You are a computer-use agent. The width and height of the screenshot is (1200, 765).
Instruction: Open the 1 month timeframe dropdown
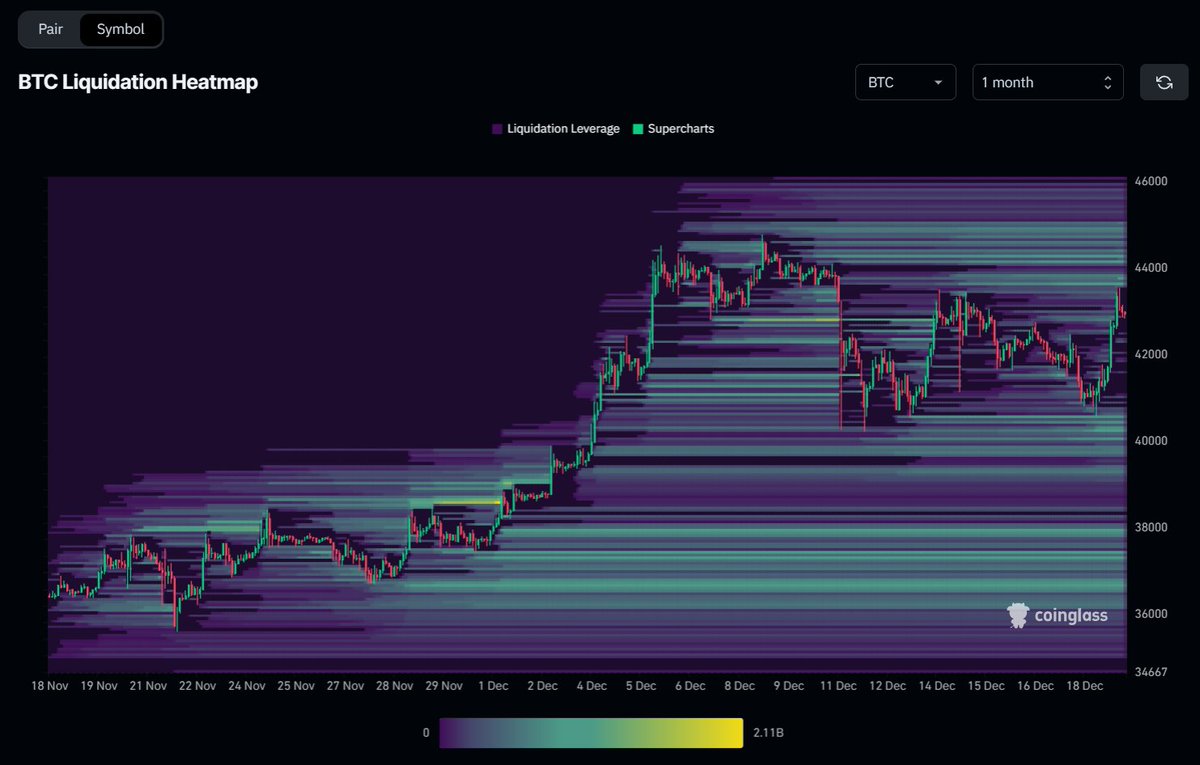tap(1047, 81)
